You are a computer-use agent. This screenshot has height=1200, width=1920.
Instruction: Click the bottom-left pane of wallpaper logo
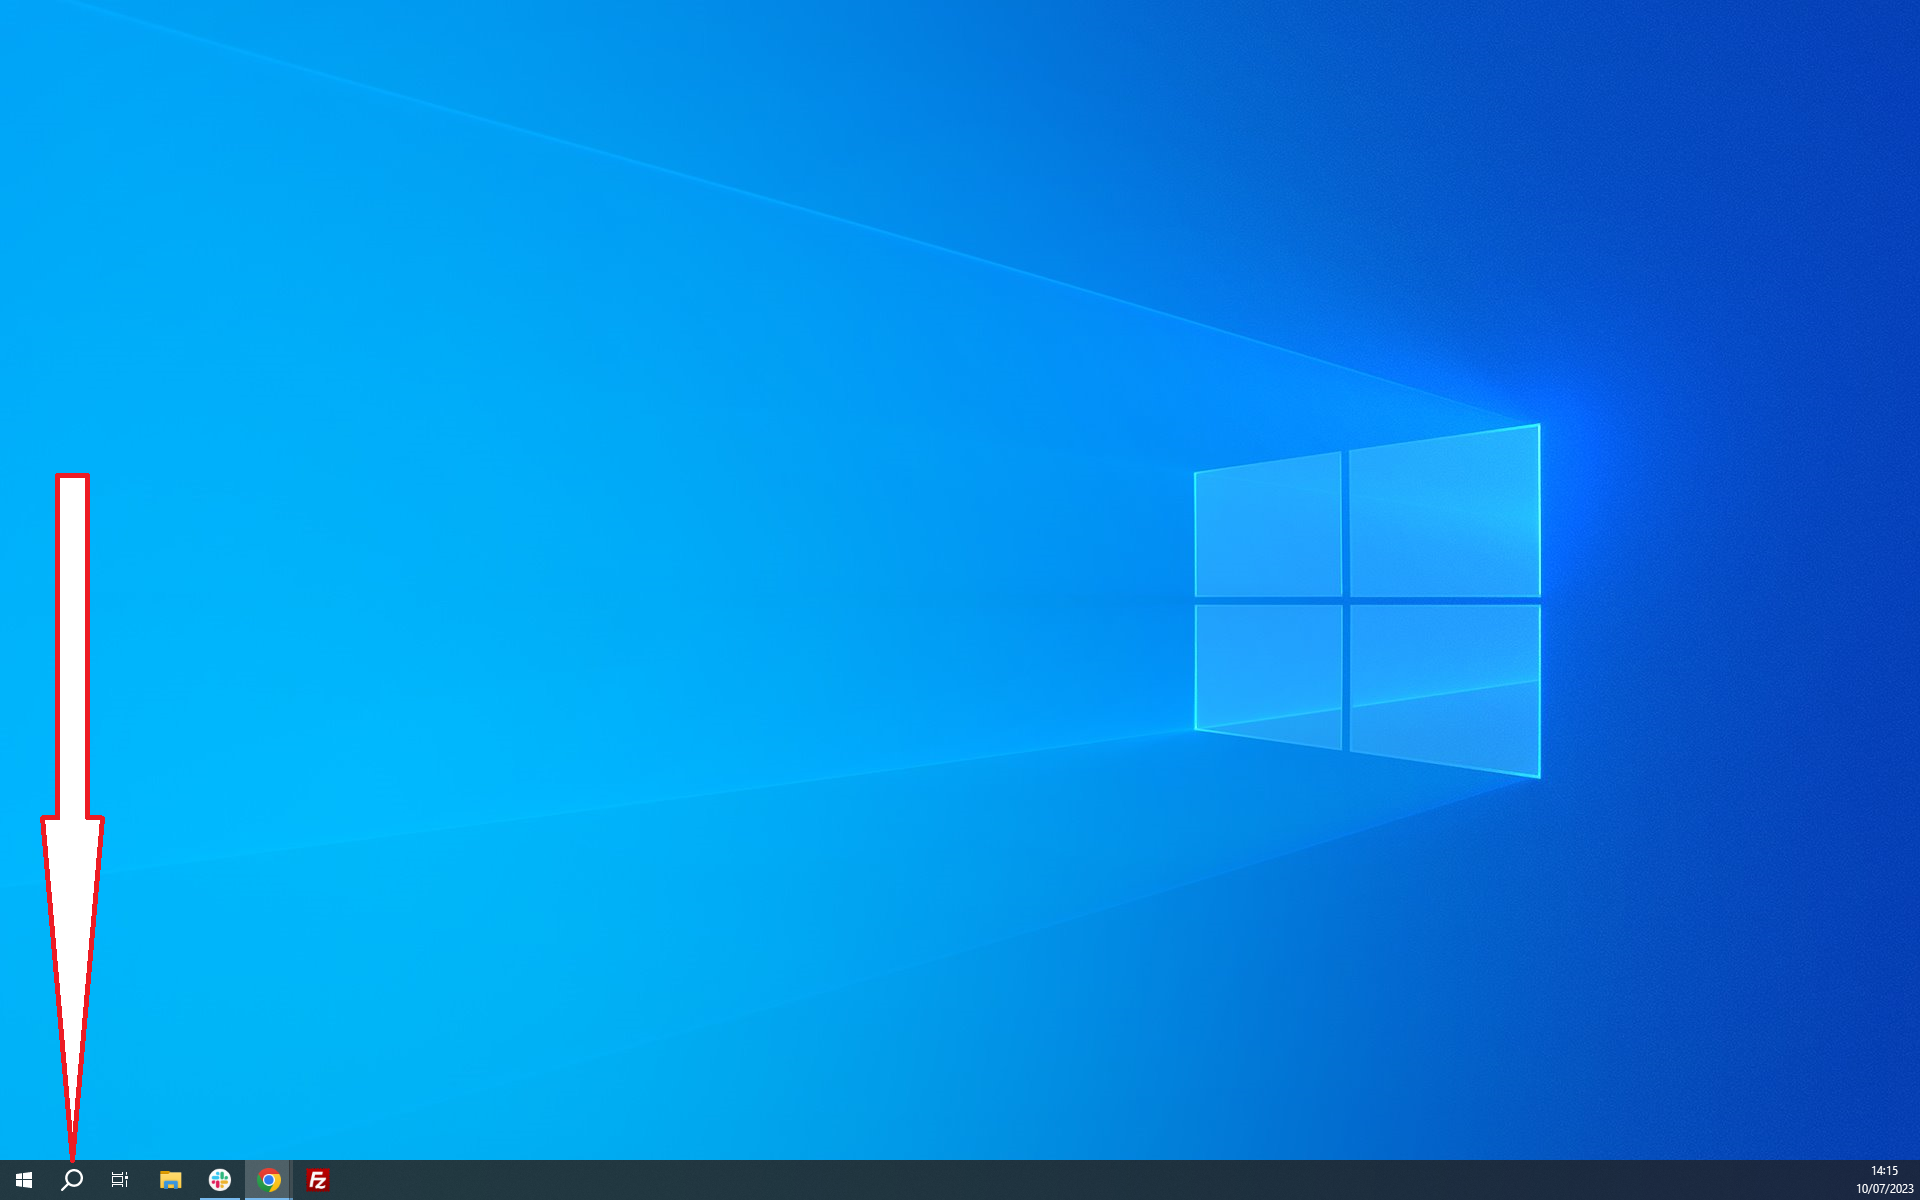(1268, 672)
